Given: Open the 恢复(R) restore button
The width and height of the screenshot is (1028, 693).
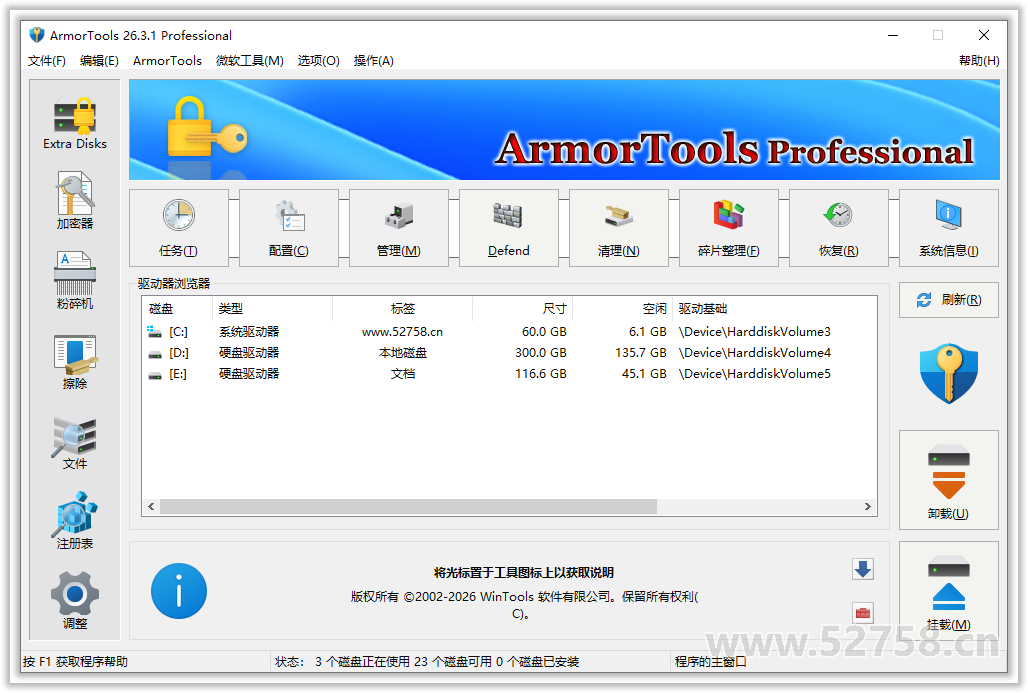Looking at the screenshot, I should pos(839,228).
